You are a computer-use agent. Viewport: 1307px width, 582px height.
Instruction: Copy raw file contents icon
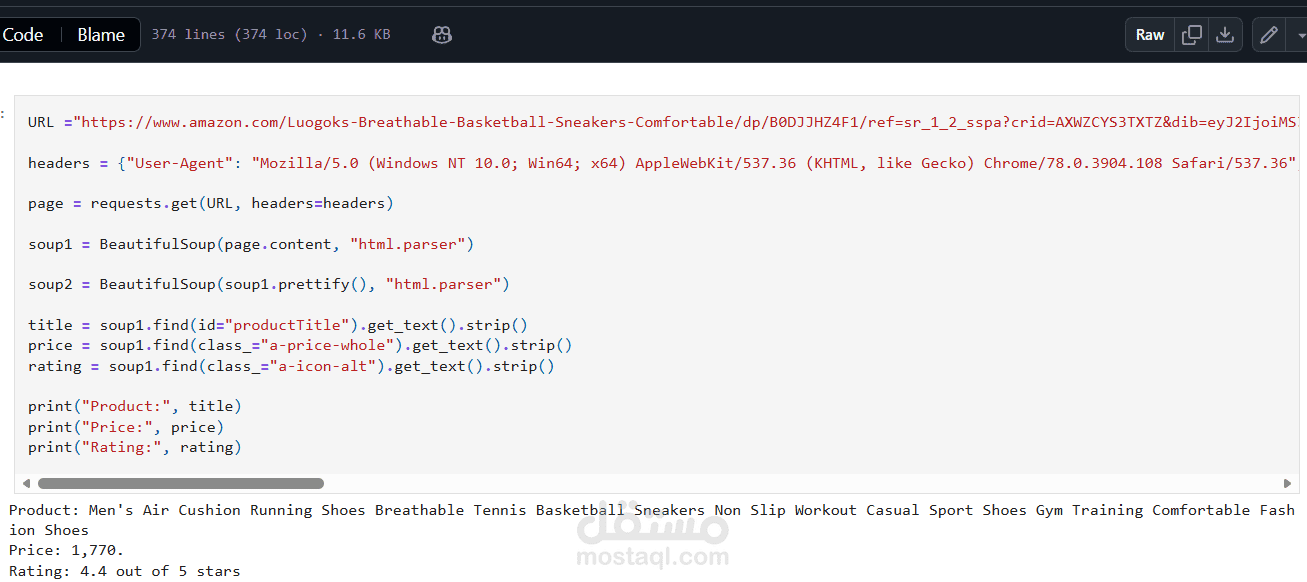(x=1191, y=35)
